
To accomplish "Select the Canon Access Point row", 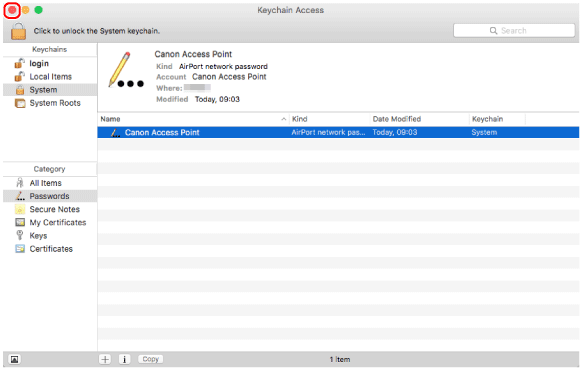I will [x=338, y=132].
